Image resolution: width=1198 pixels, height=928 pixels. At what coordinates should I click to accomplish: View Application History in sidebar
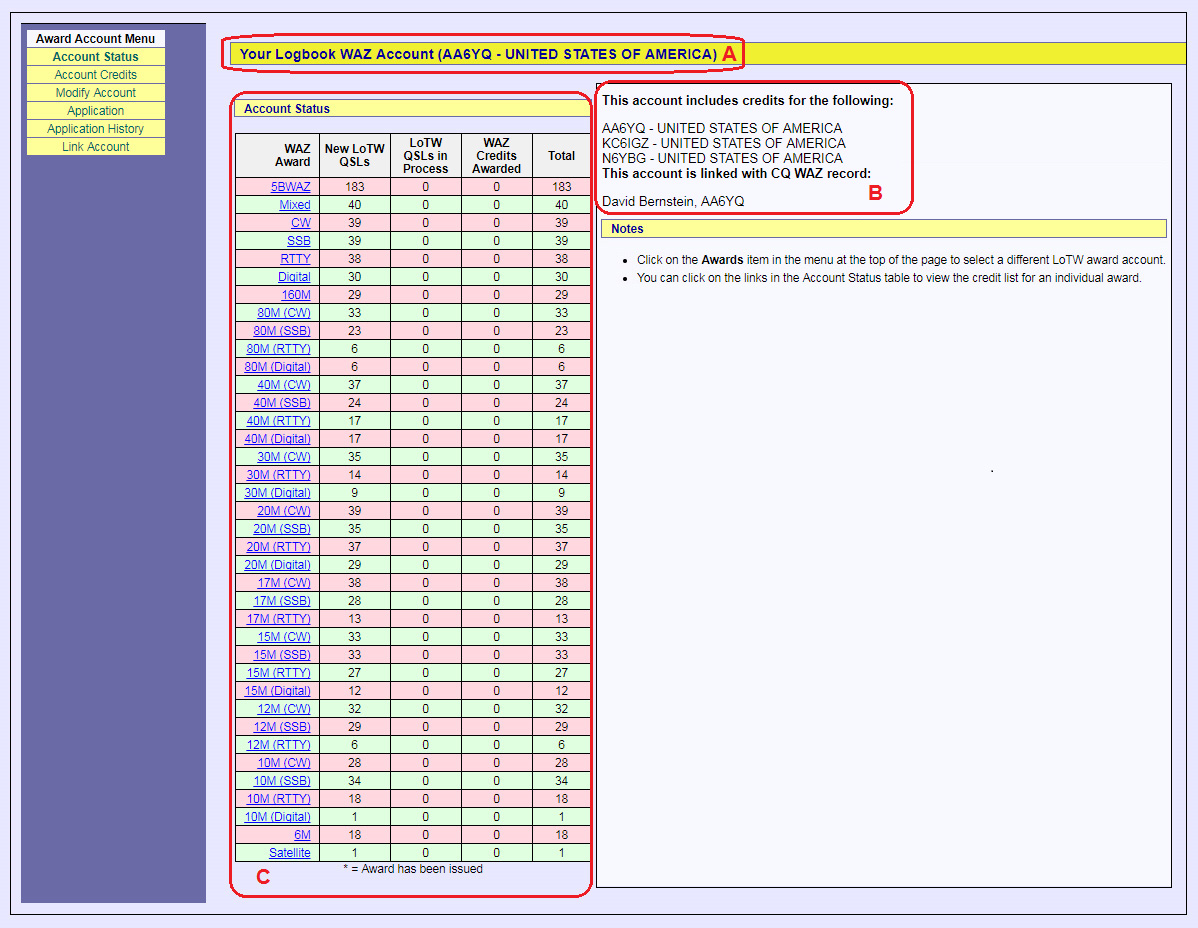tap(95, 129)
